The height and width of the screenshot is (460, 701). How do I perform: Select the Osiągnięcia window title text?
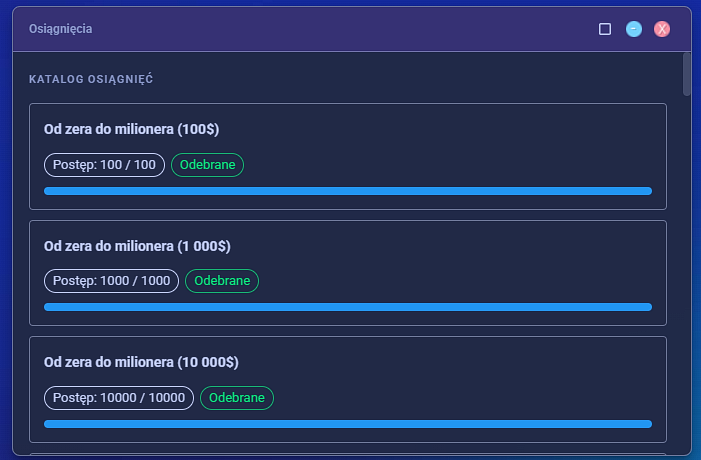coord(60,29)
